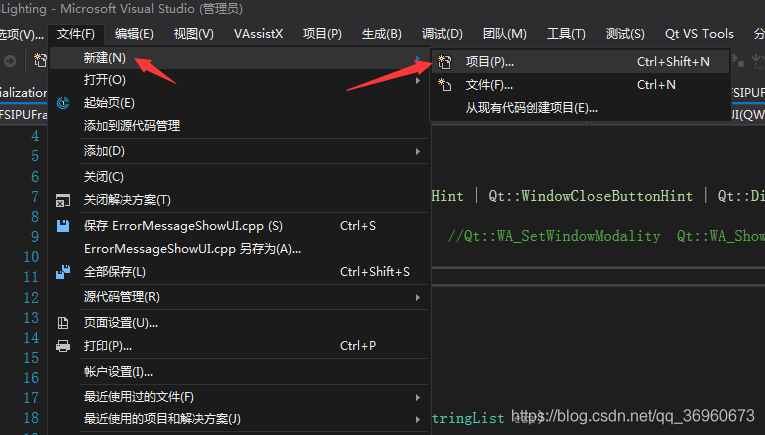Click the Ctrl+Shift+N shortcut text
This screenshot has height=435, width=765.
click(x=673, y=62)
